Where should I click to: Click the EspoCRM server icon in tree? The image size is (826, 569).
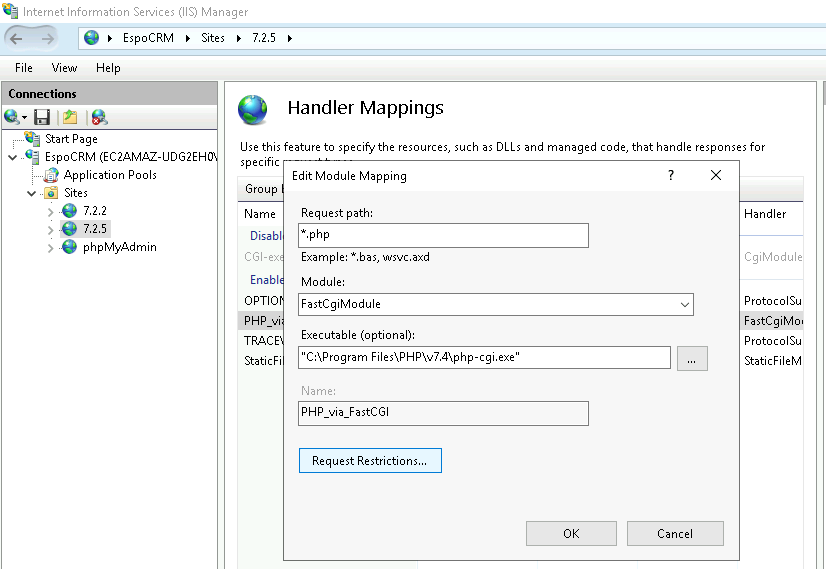point(33,156)
